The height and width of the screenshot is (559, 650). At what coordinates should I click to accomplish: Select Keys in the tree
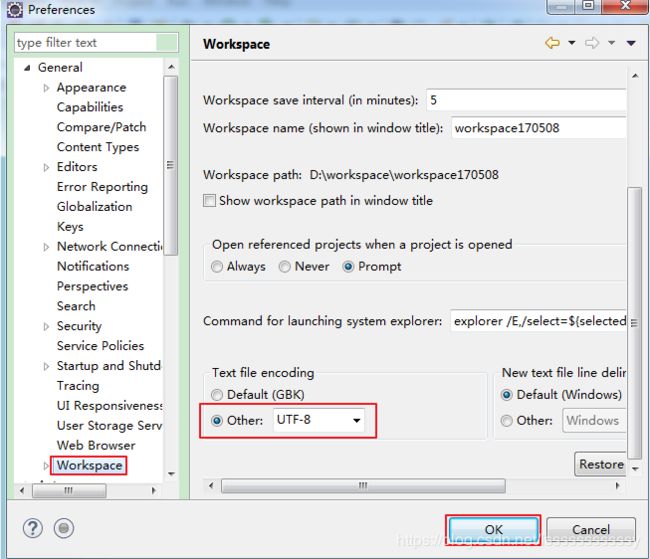[x=70, y=227]
